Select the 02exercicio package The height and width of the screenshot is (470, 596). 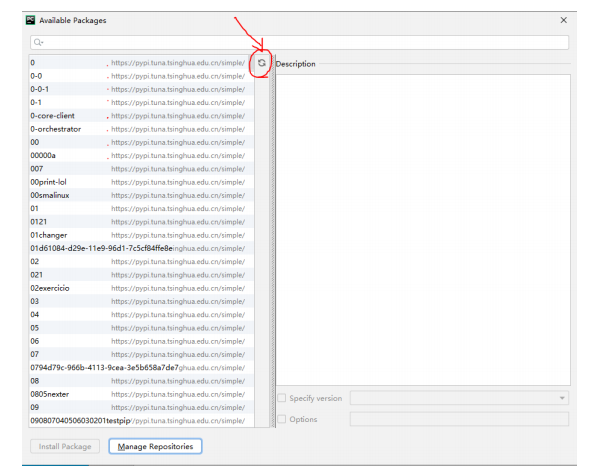(x=141, y=288)
